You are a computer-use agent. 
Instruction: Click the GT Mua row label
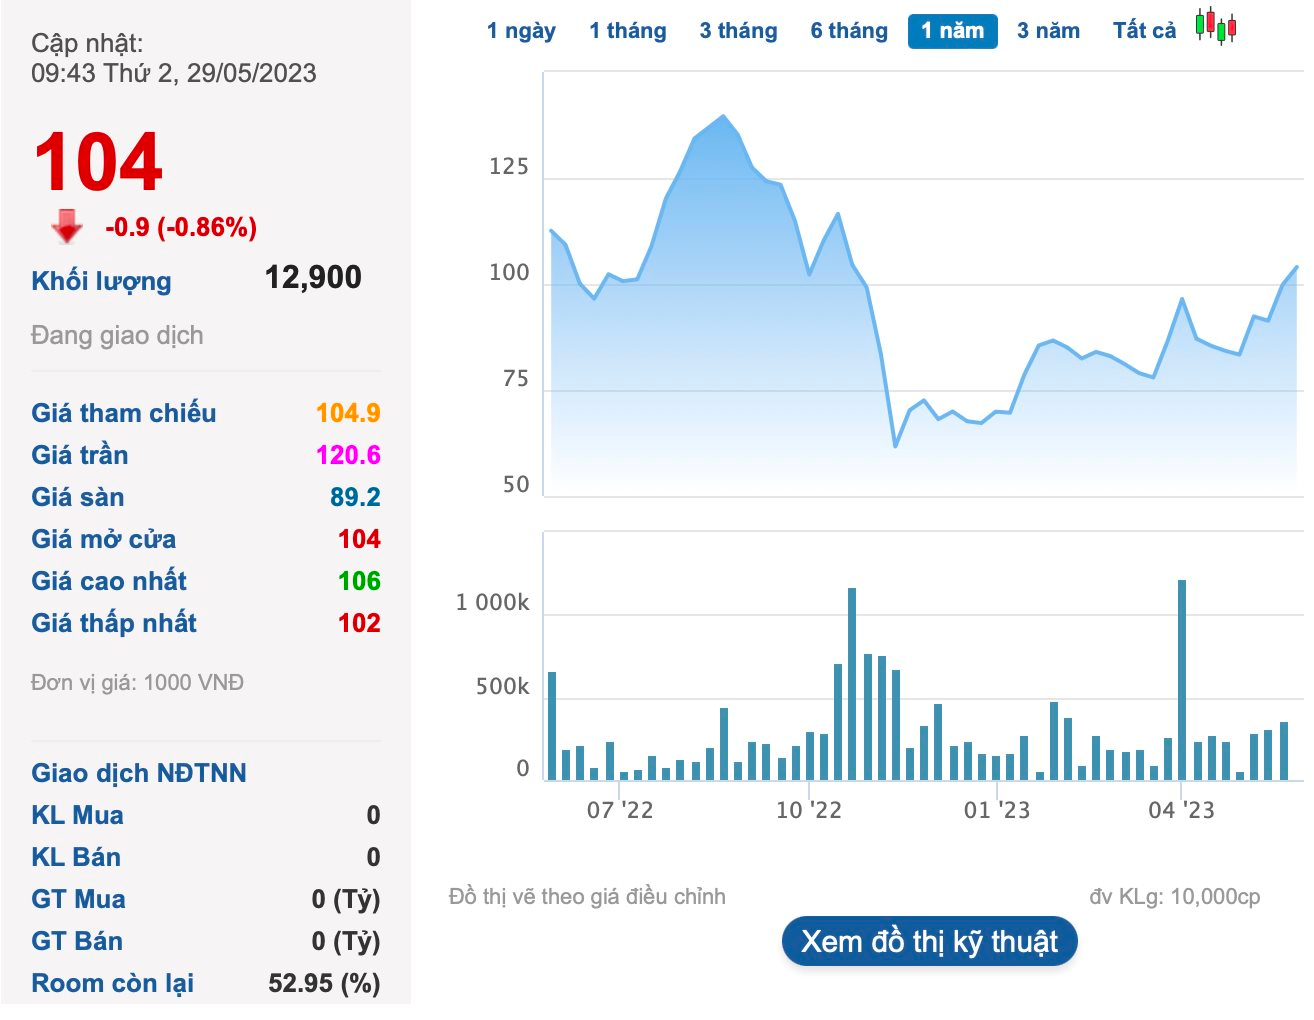coord(78,899)
